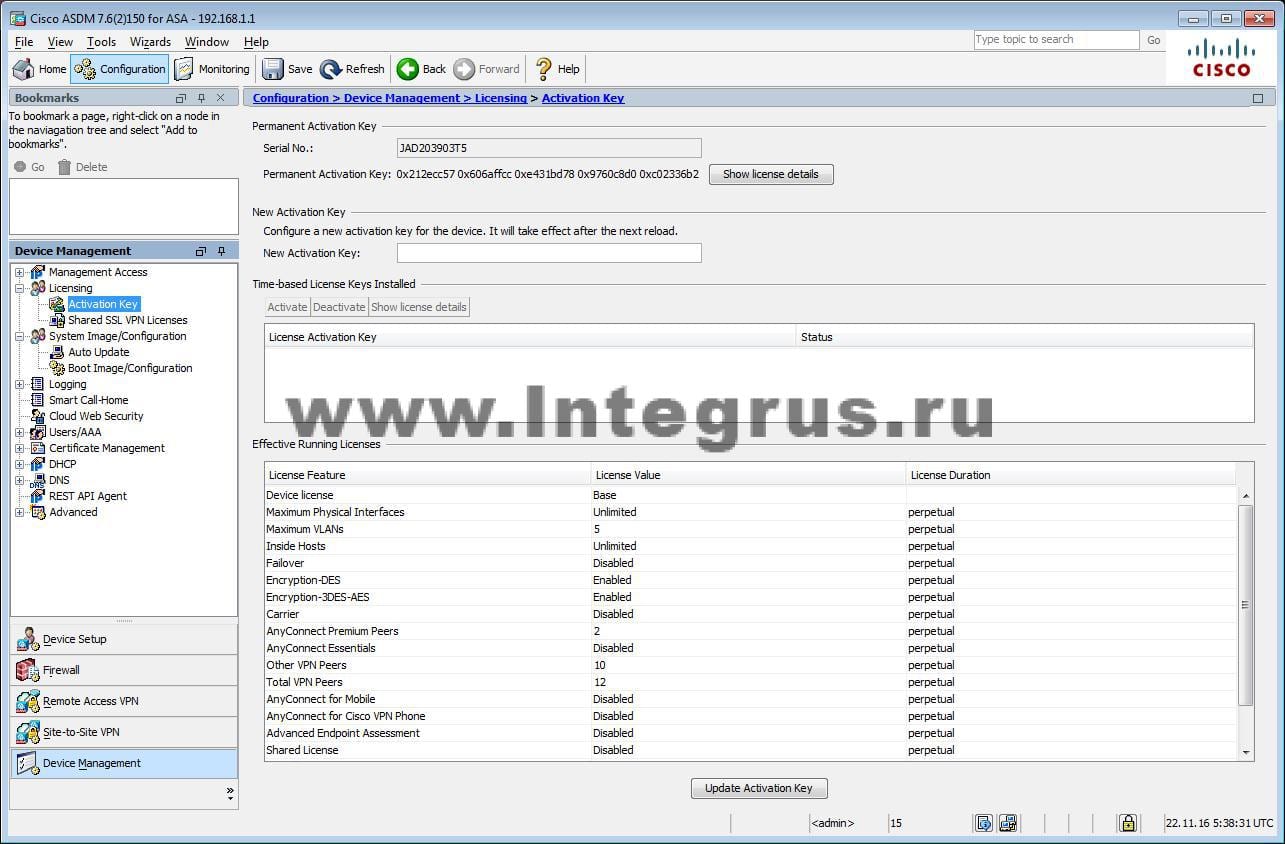Open the File menu
The image size is (1285, 844).
coord(24,42)
